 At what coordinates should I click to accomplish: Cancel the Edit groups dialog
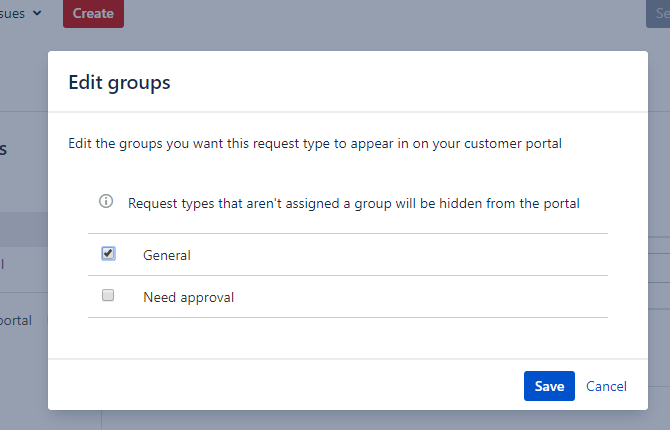click(606, 386)
